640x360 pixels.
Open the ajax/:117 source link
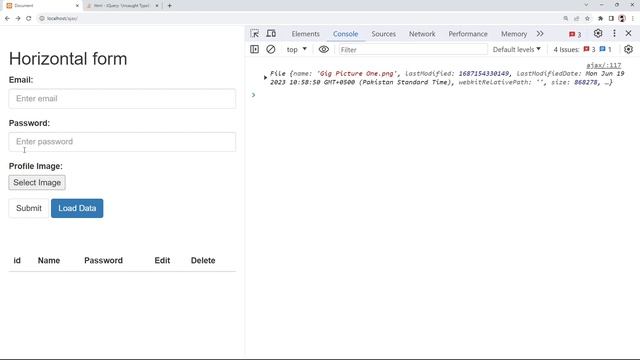coord(604,65)
